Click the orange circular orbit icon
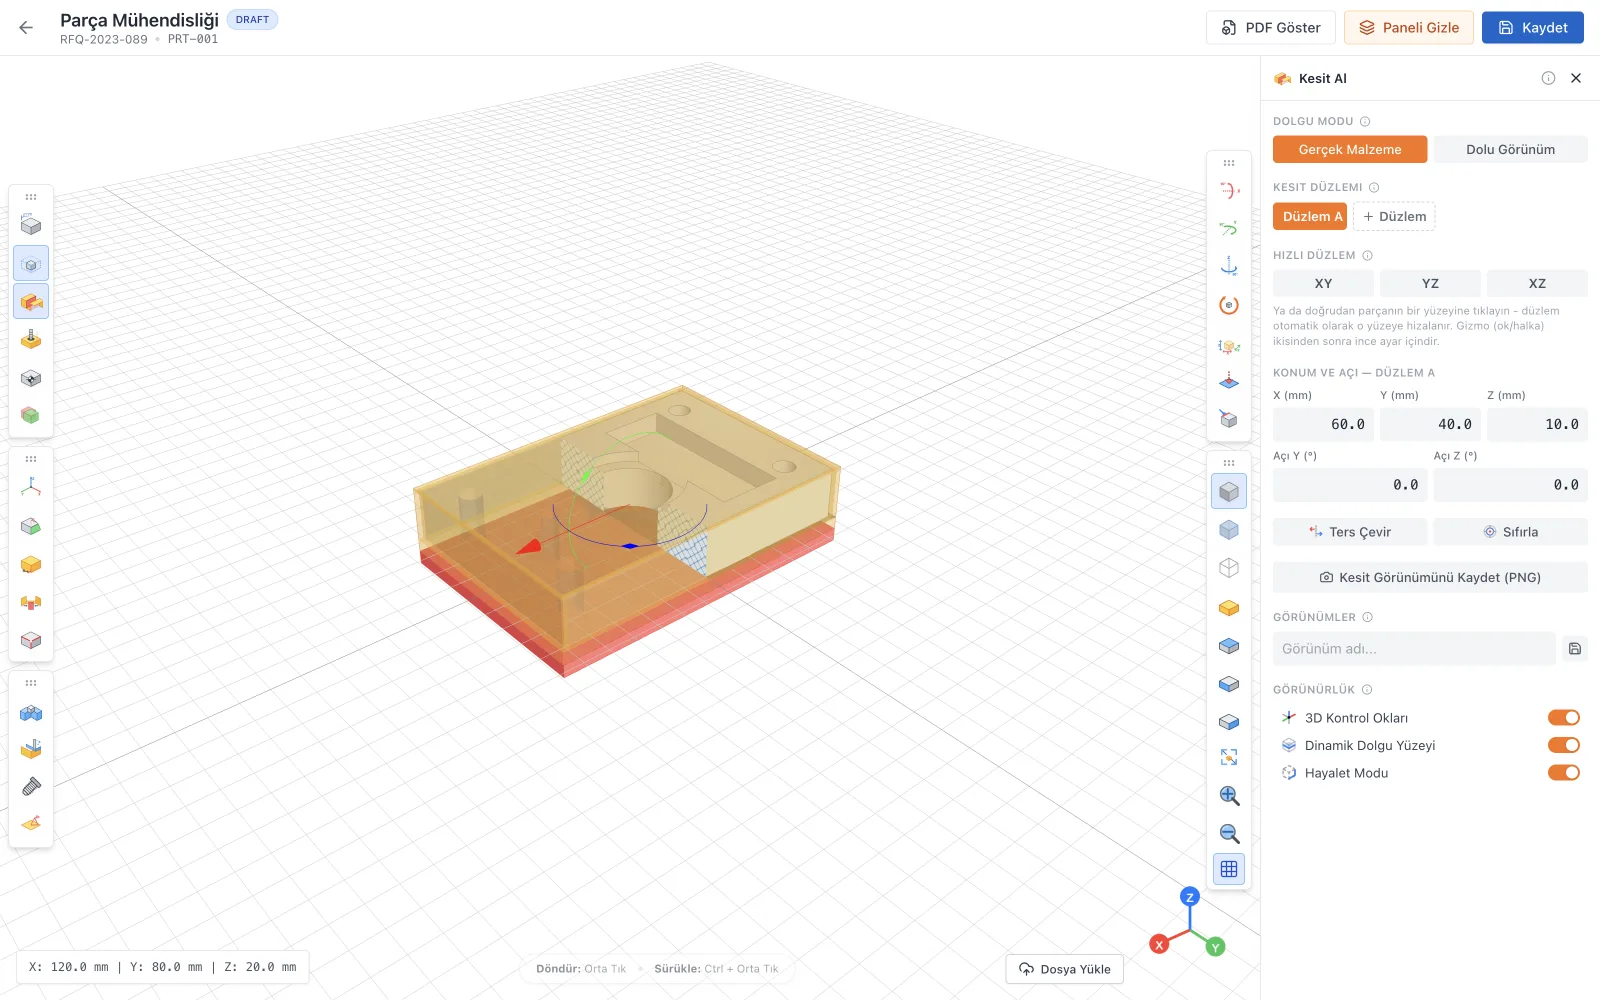This screenshot has width=1600, height=1000. 1229,305
